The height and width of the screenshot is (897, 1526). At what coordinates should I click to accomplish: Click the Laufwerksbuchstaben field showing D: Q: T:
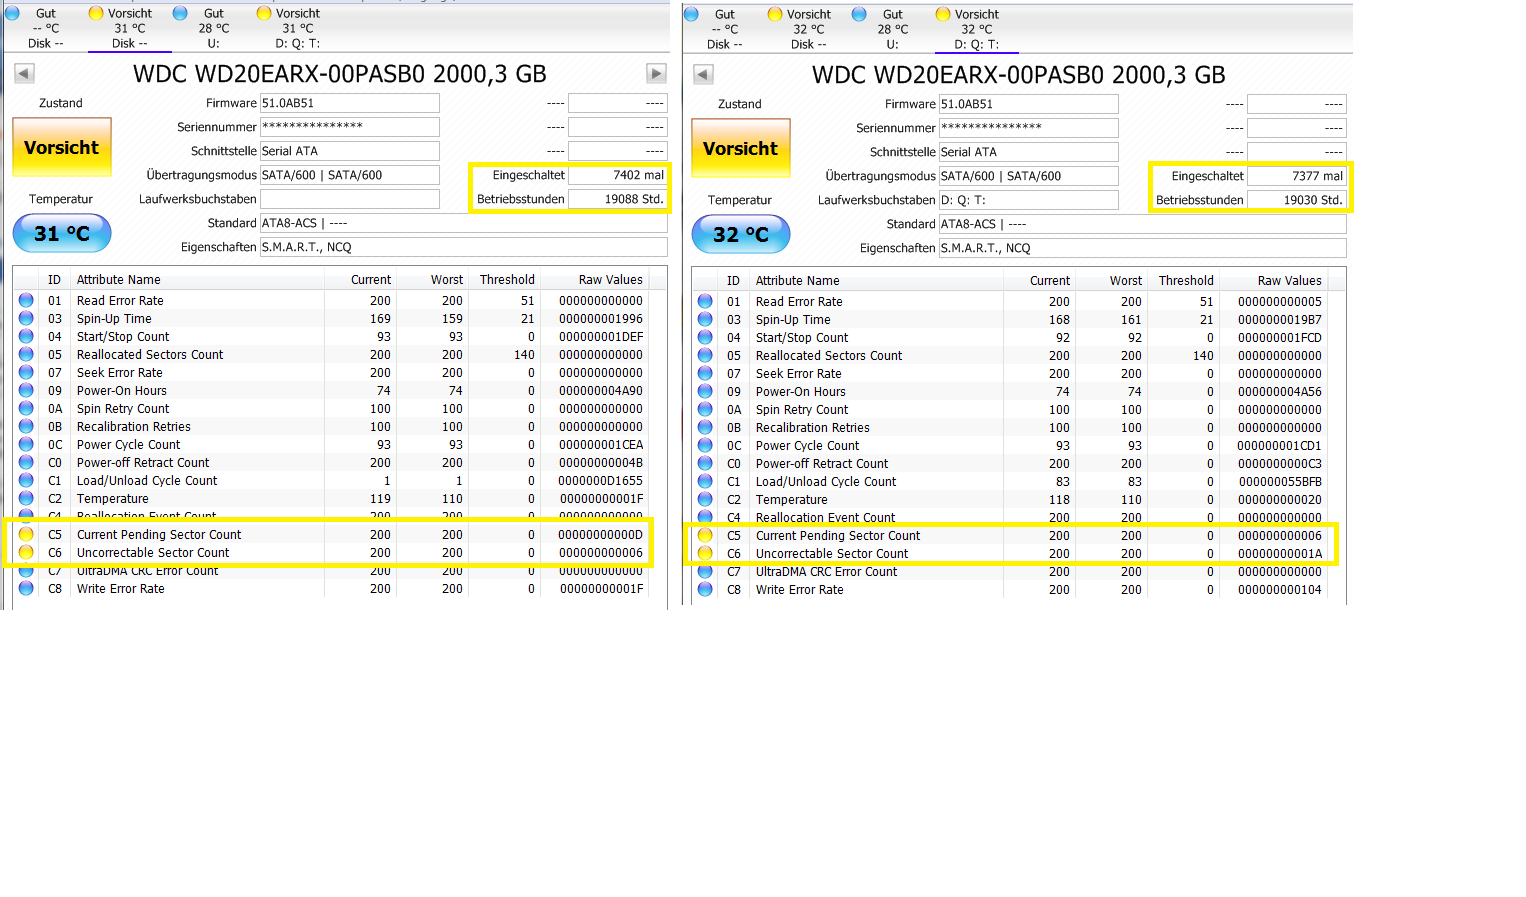pos(1029,200)
